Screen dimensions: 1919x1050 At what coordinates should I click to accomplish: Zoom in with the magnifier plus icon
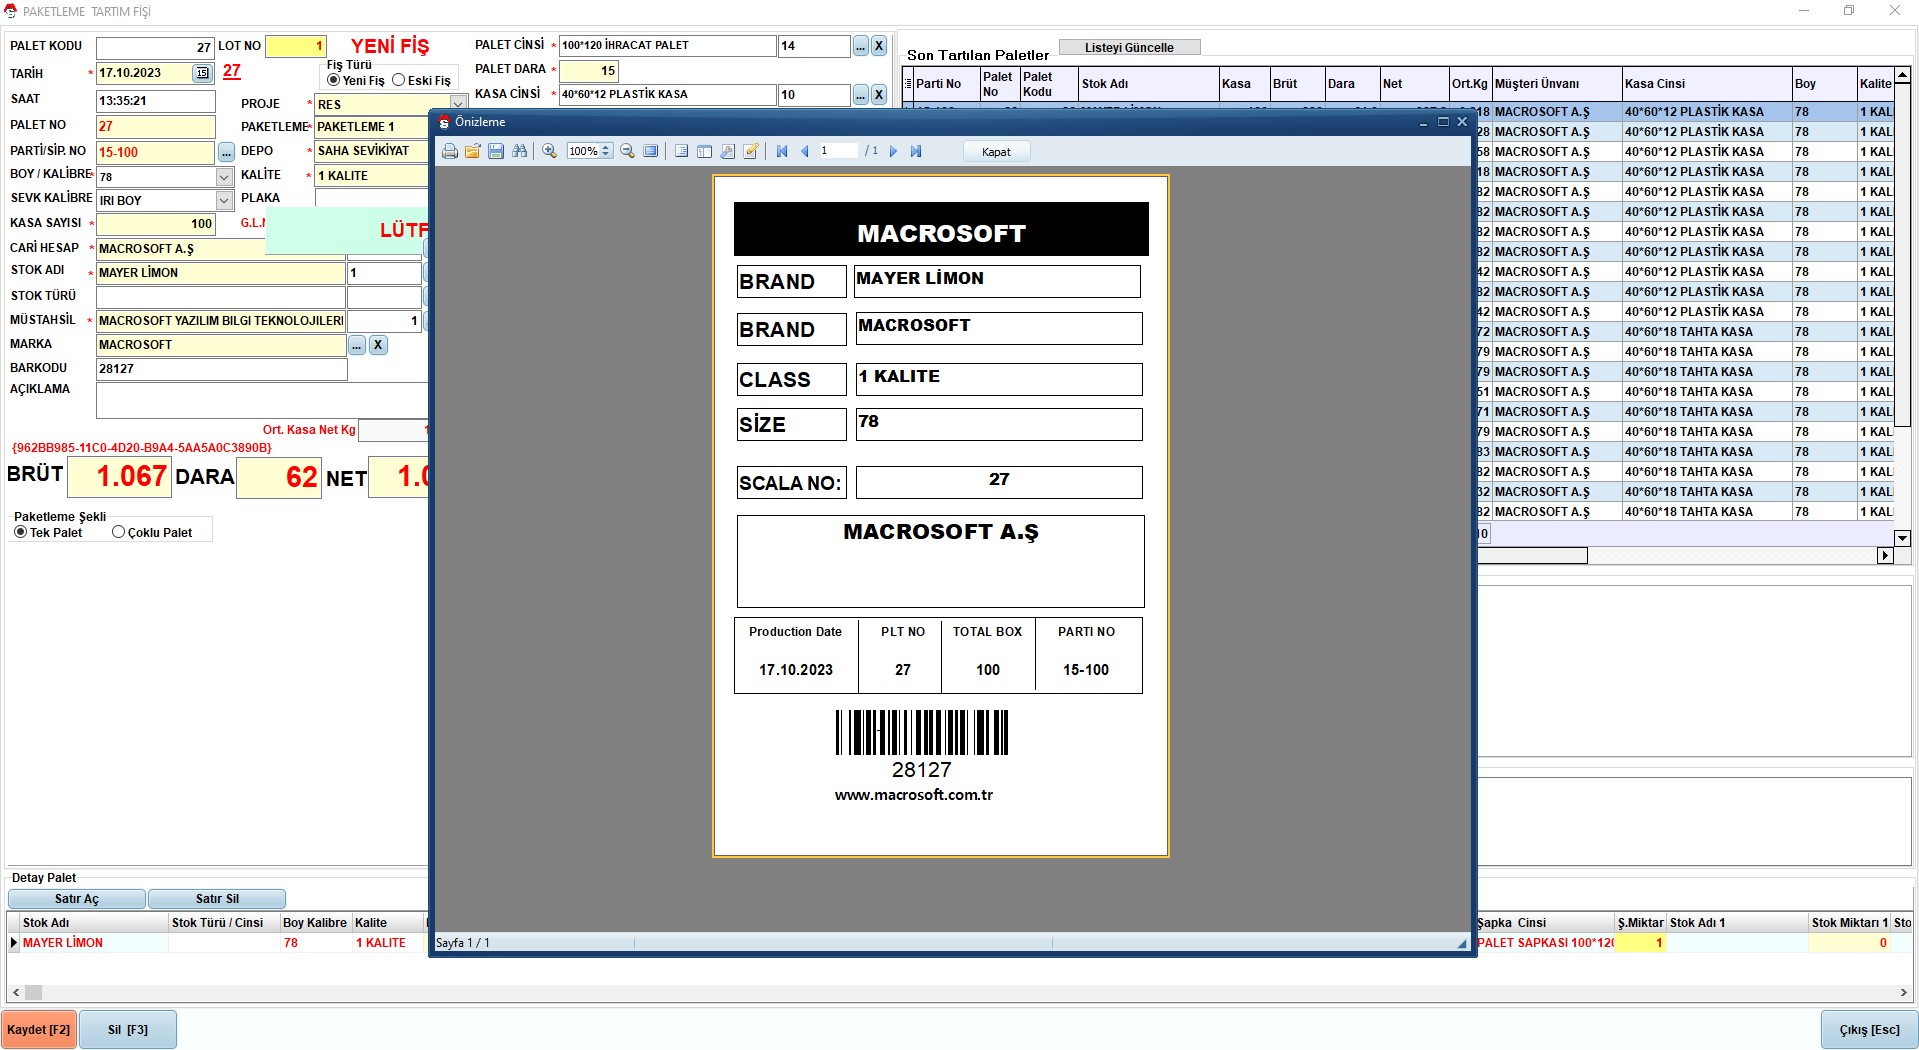549,151
